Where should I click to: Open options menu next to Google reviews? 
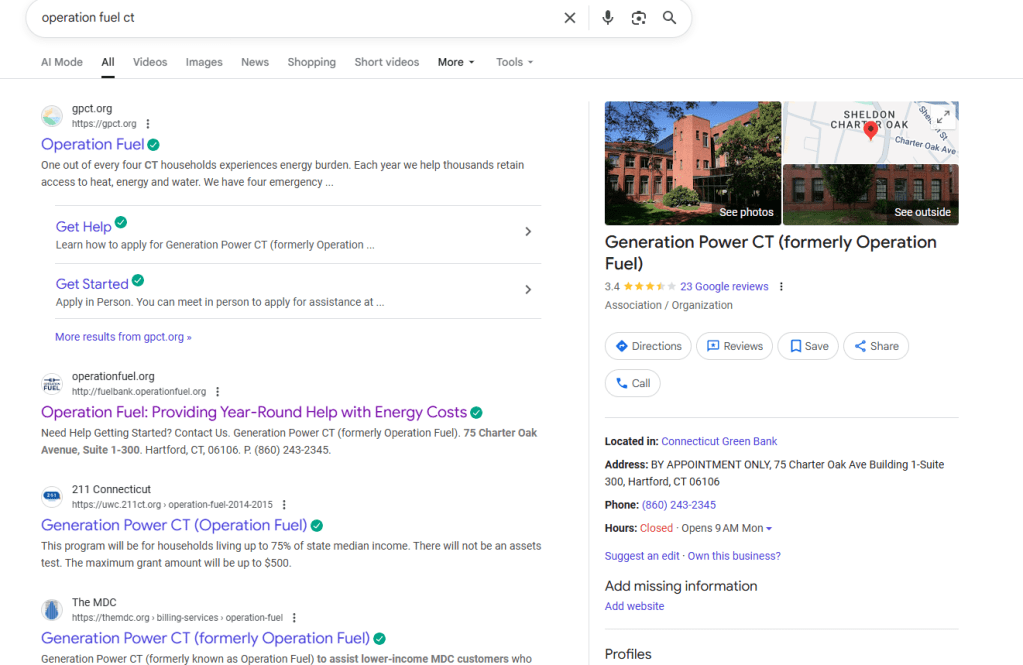tap(781, 287)
